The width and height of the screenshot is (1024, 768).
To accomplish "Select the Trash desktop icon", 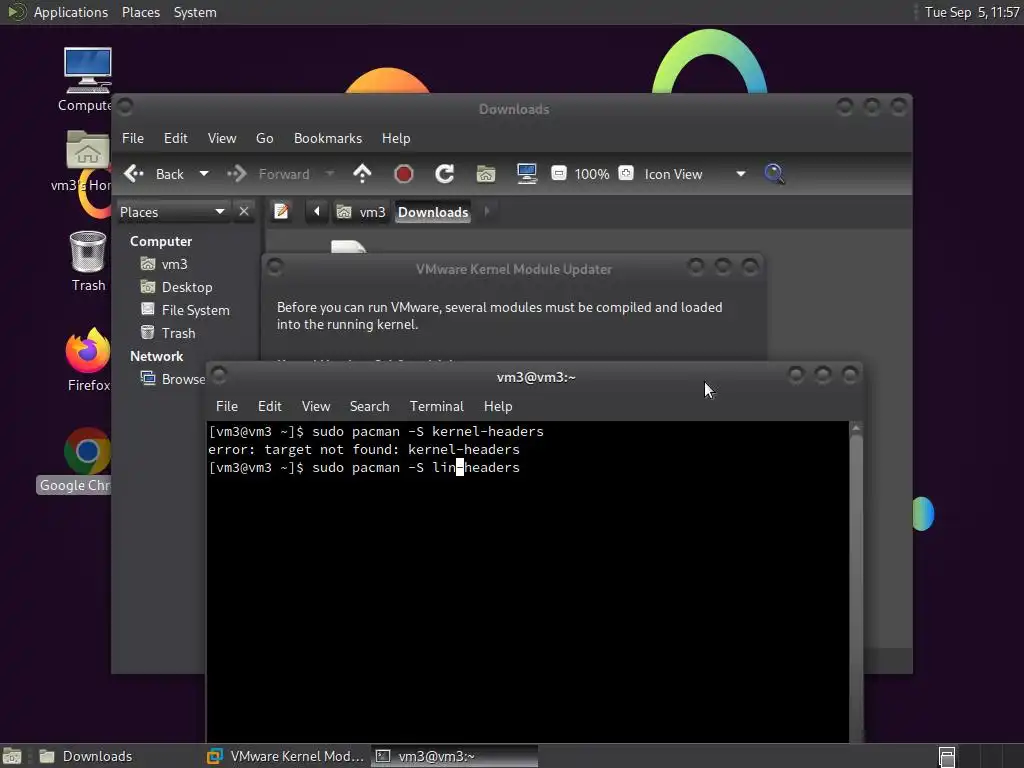I will 88,261.
